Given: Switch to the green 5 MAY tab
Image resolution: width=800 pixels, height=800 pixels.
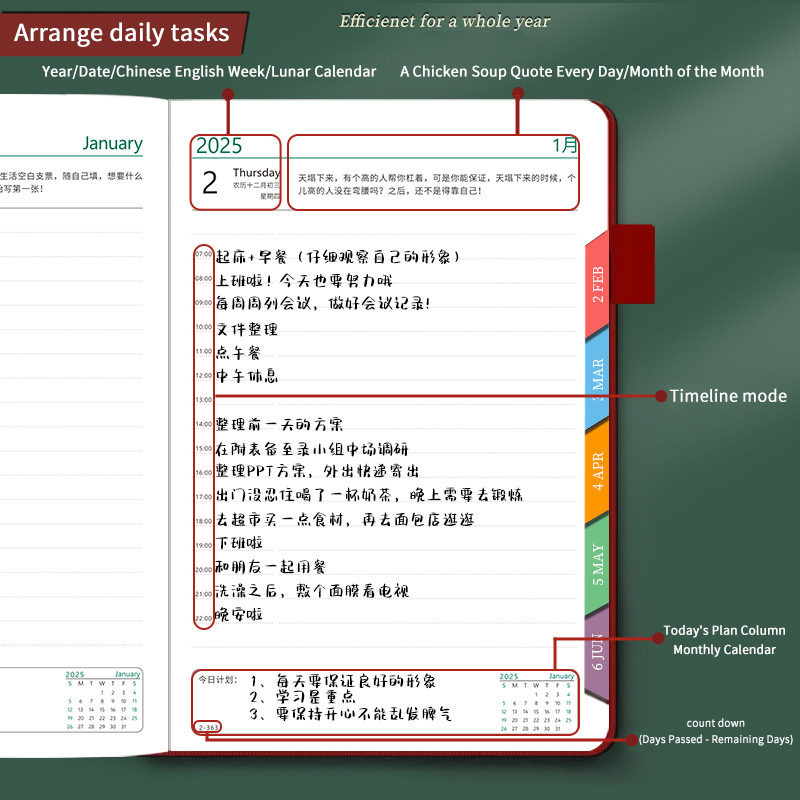Looking at the screenshot, I should (x=598, y=565).
